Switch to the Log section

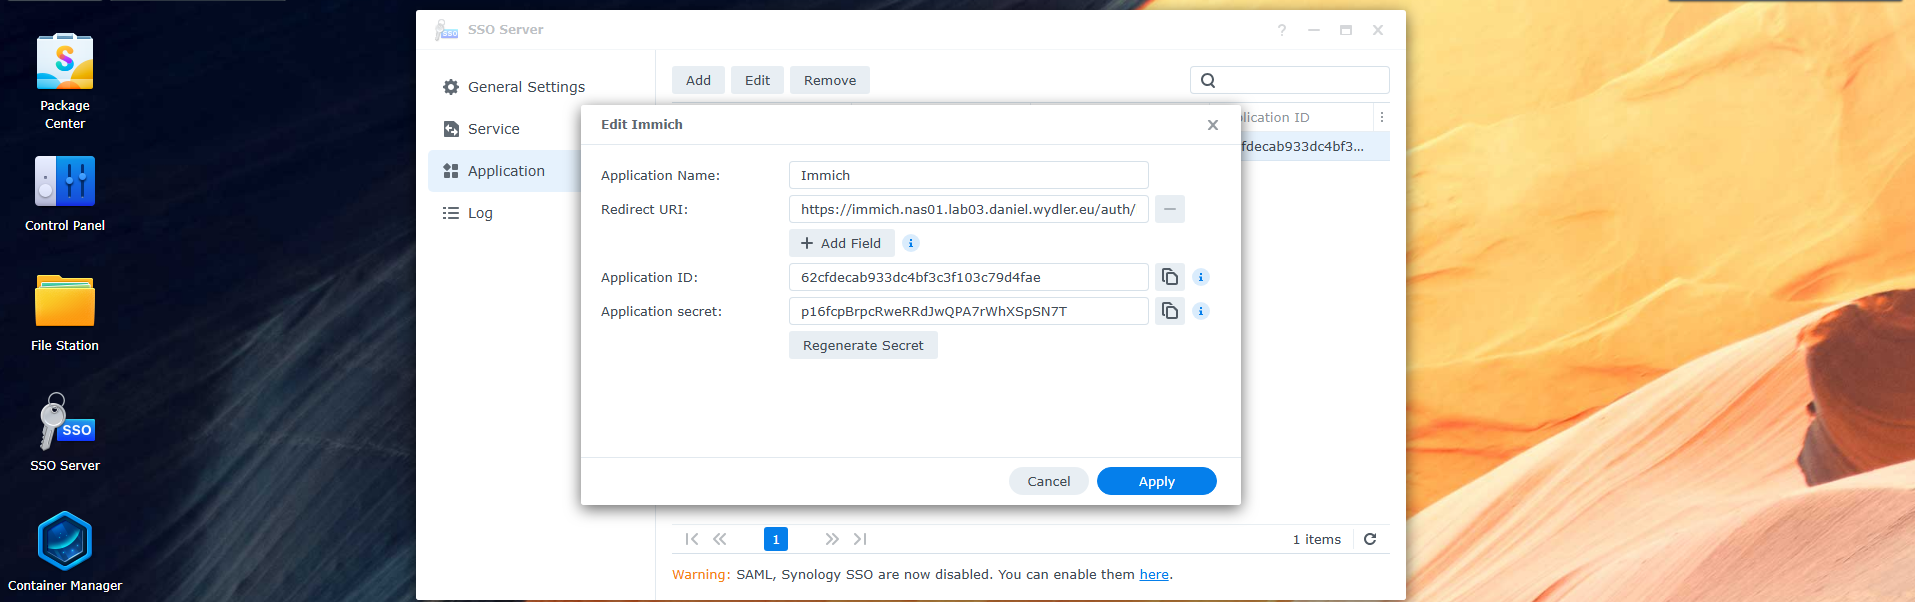tap(480, 213)
